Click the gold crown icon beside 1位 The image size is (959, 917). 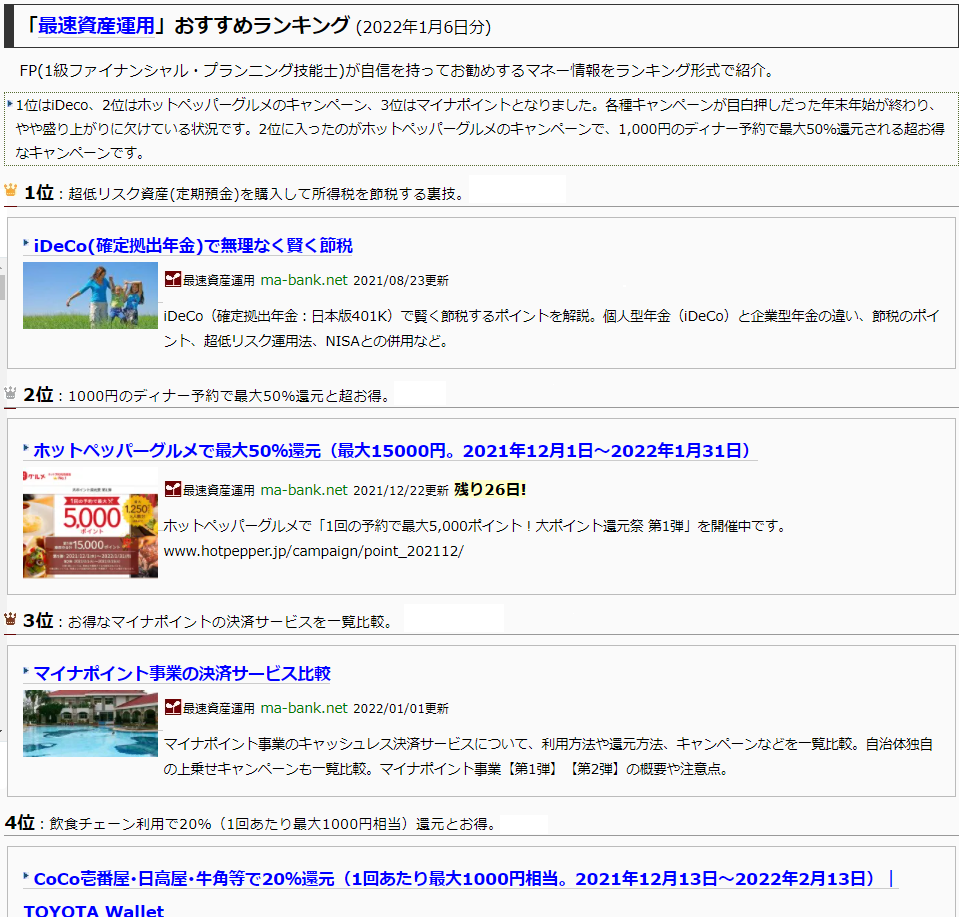(10, 190)
